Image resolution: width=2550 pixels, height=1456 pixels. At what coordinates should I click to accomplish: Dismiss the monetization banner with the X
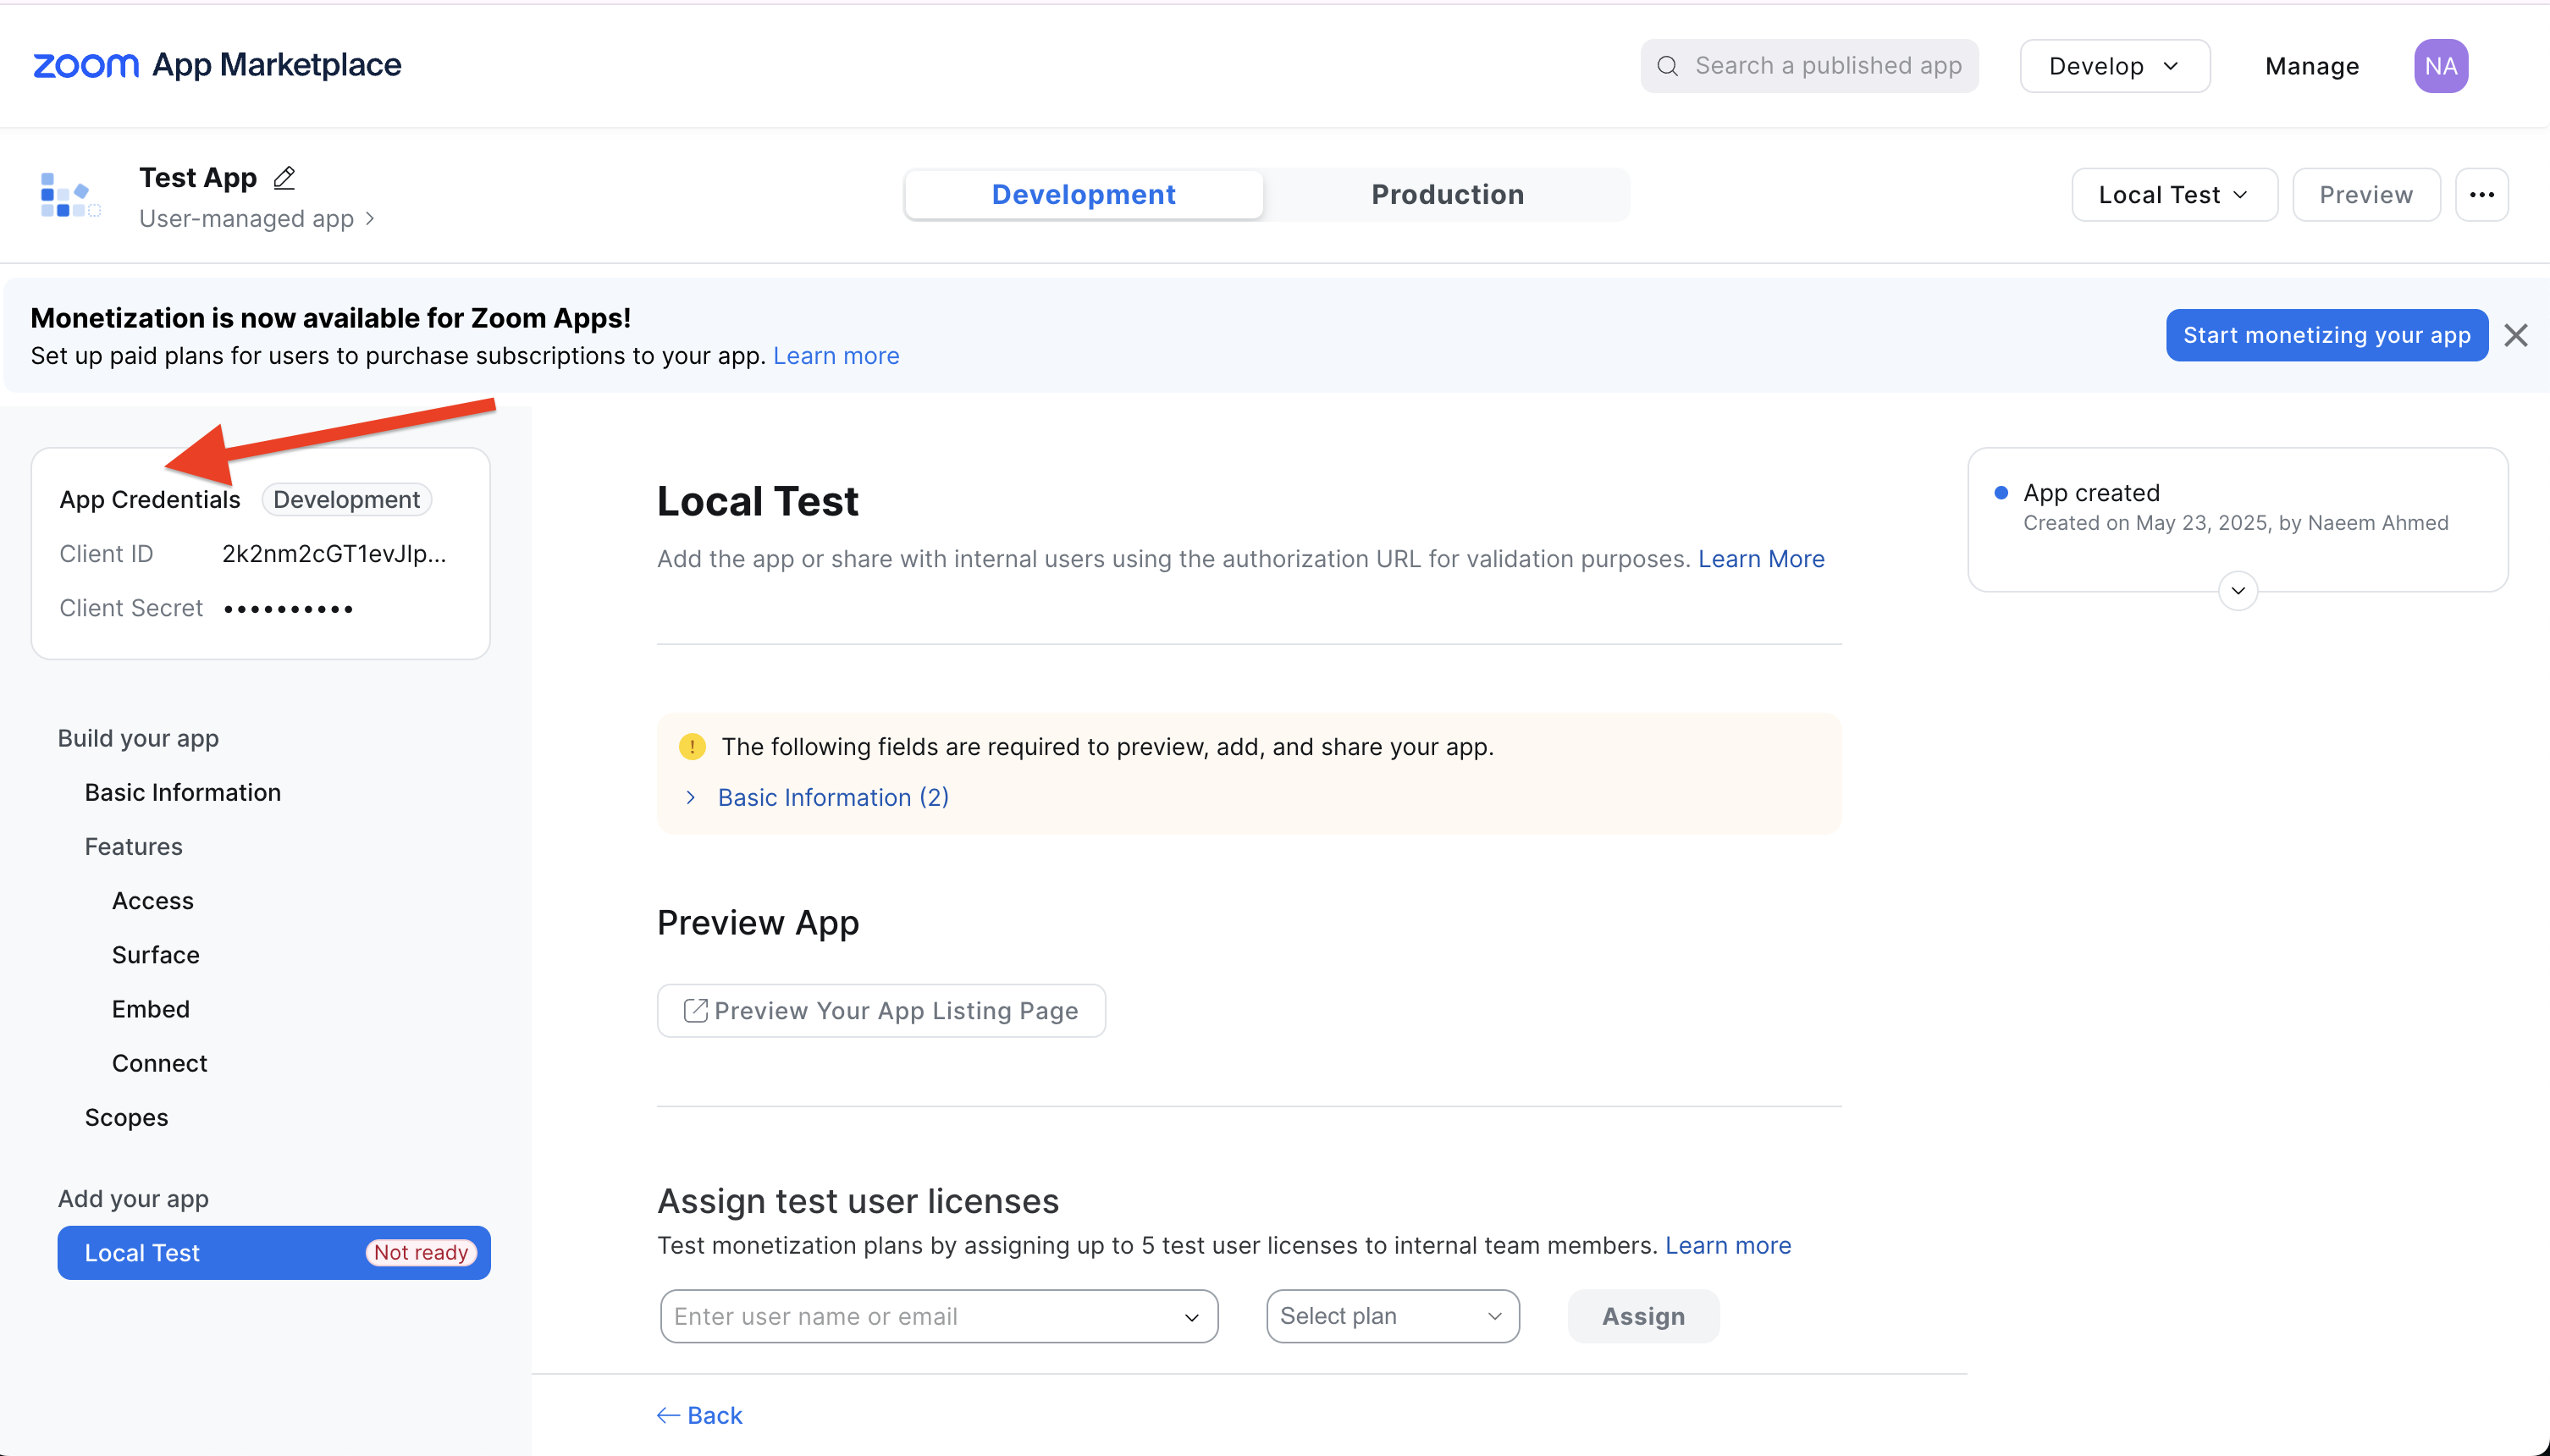coord(2515,336)
